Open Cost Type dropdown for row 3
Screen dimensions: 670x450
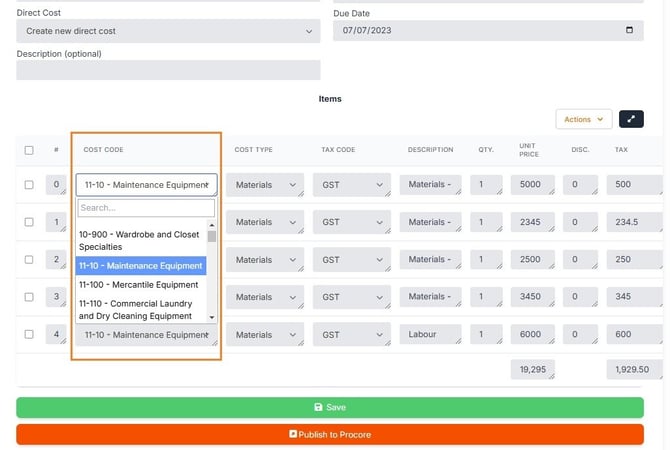coord(265,297)
